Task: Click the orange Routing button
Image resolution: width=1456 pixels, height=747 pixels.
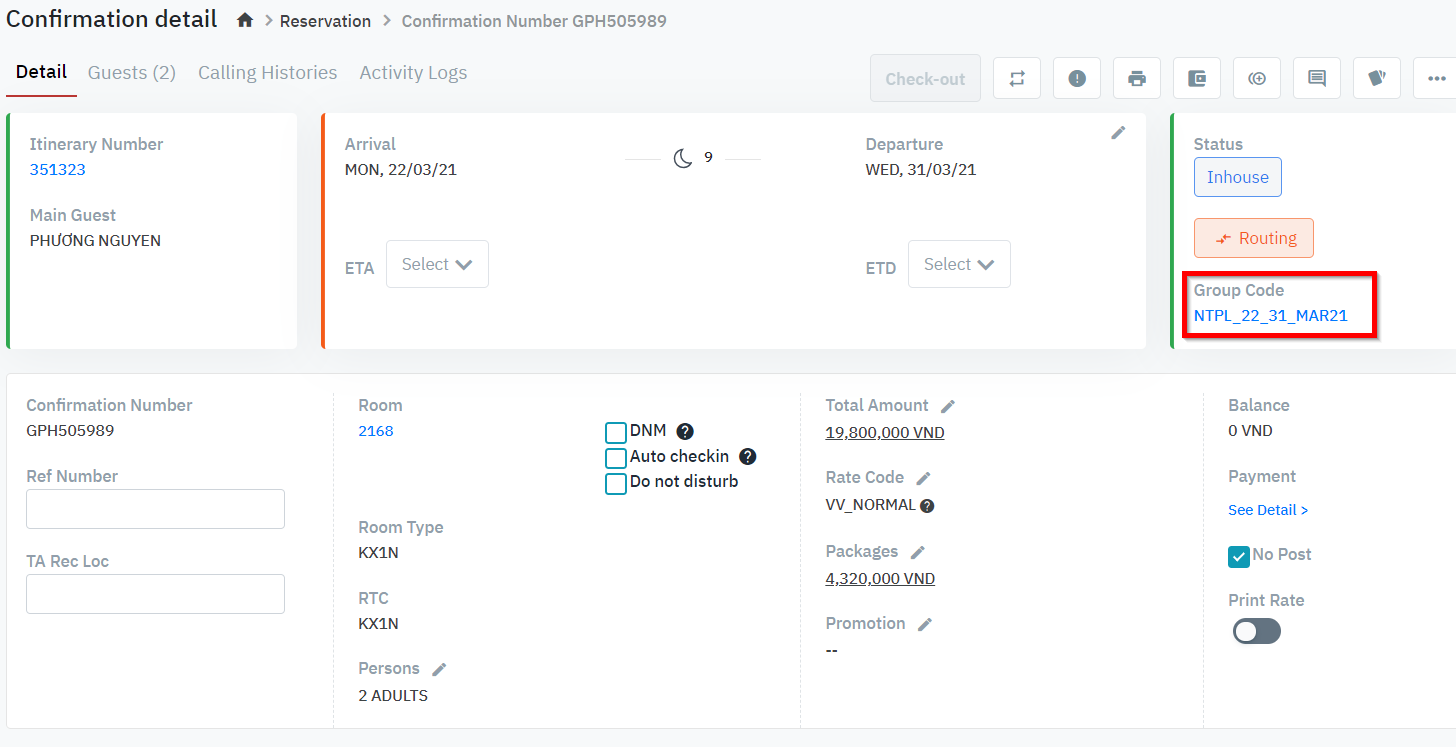Action: coord(1253,238)
